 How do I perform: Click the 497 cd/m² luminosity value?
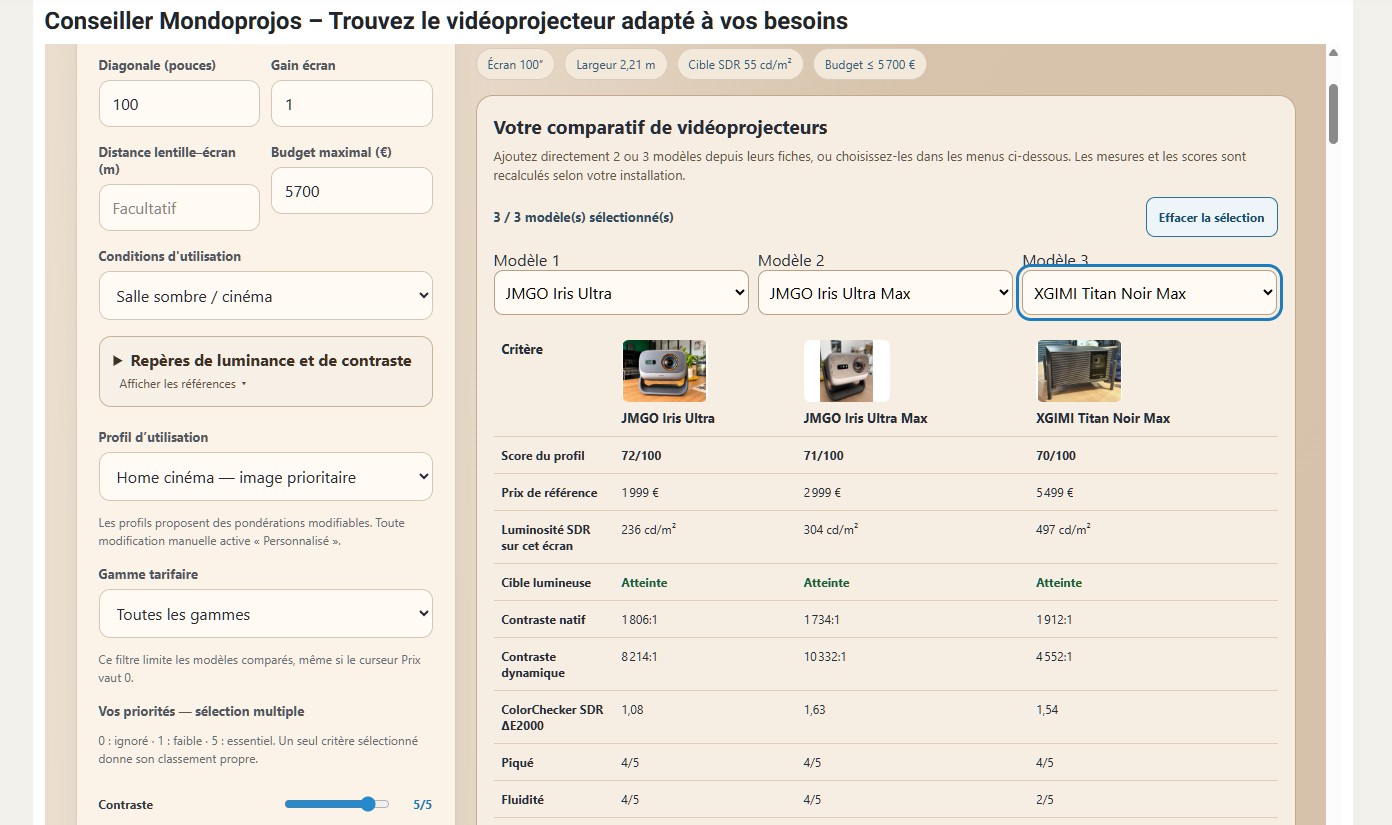(x=1063, y=530)
